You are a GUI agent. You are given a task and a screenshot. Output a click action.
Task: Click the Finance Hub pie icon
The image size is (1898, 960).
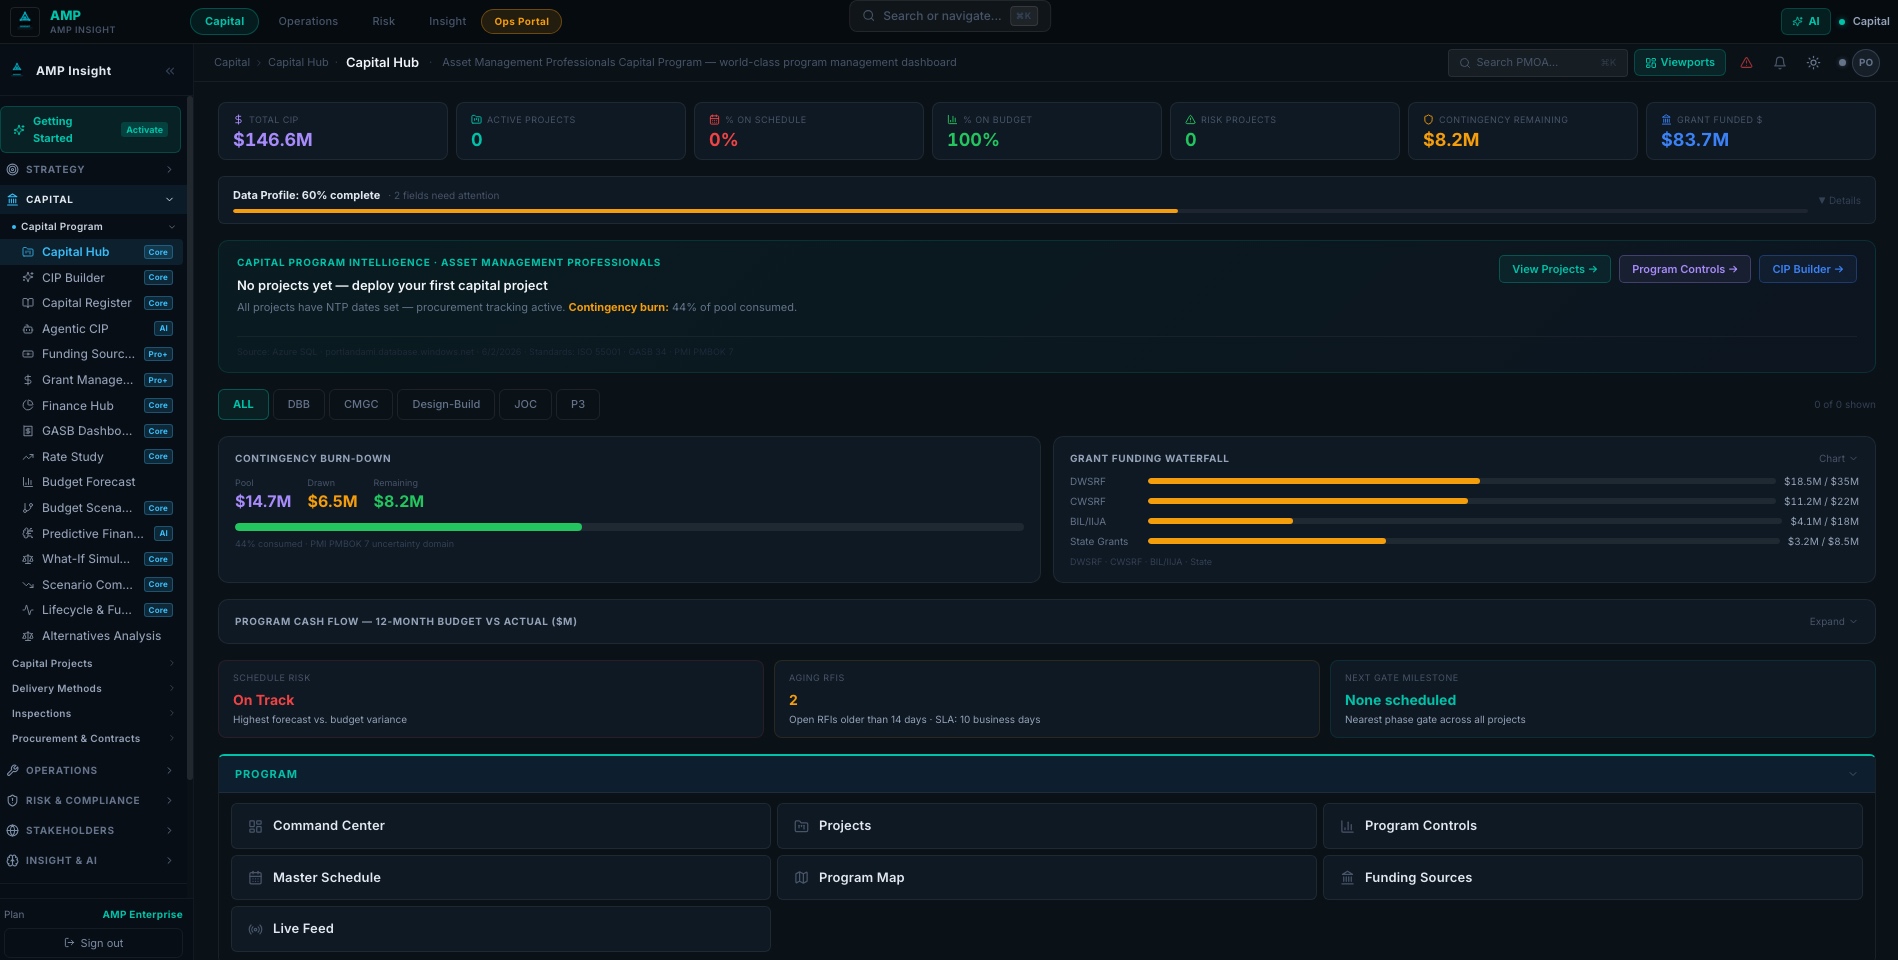pyautogui.click(x=28, y=406)
